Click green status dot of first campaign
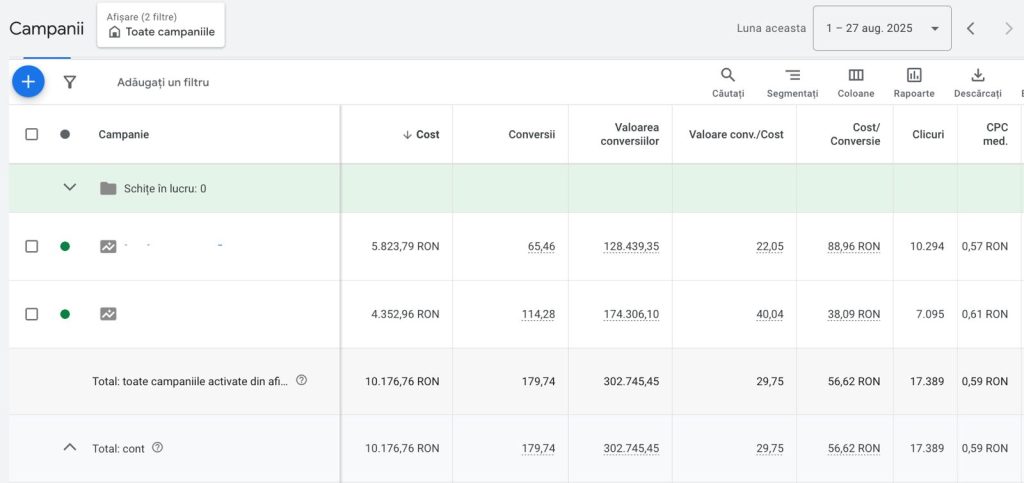1024x483 pixels. 65,246
